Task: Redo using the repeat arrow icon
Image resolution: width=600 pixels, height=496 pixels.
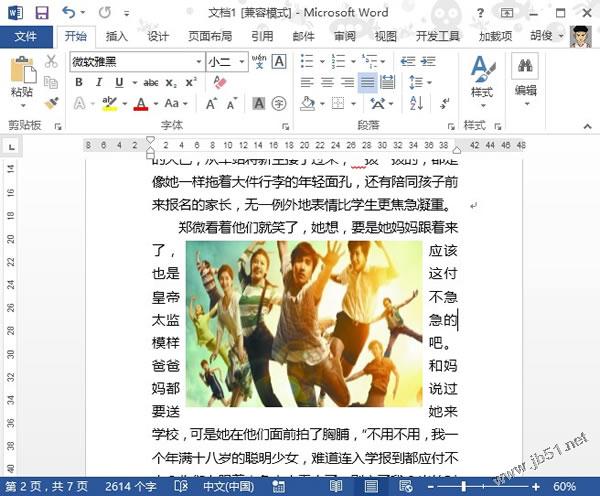Action: click(105, 13)
